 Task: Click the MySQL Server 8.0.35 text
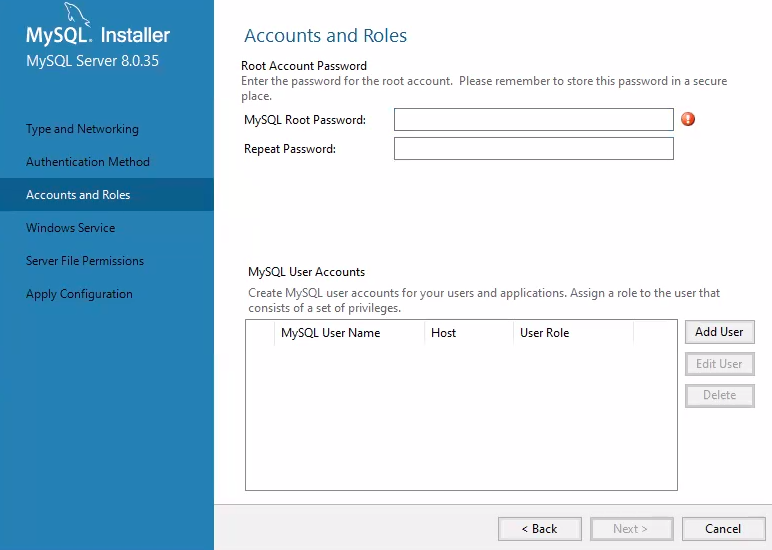click(93, 61)
